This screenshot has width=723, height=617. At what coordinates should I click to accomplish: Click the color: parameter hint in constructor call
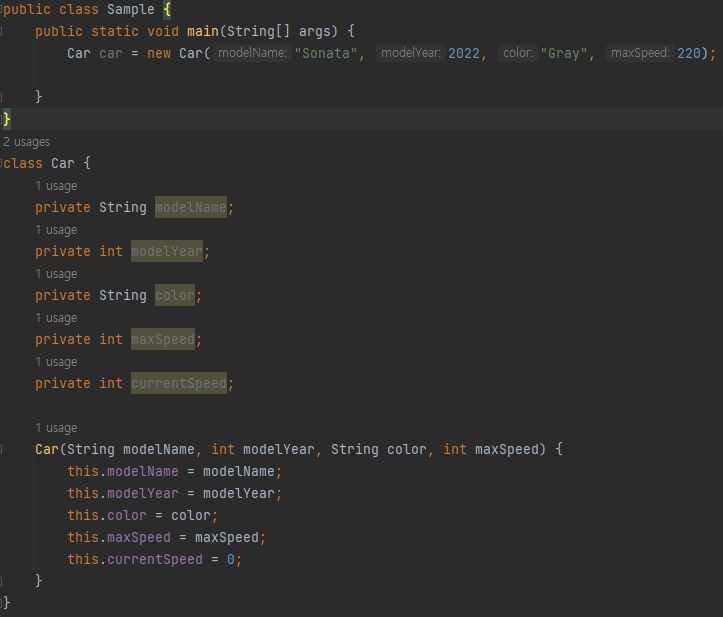(x=518, y=53)
